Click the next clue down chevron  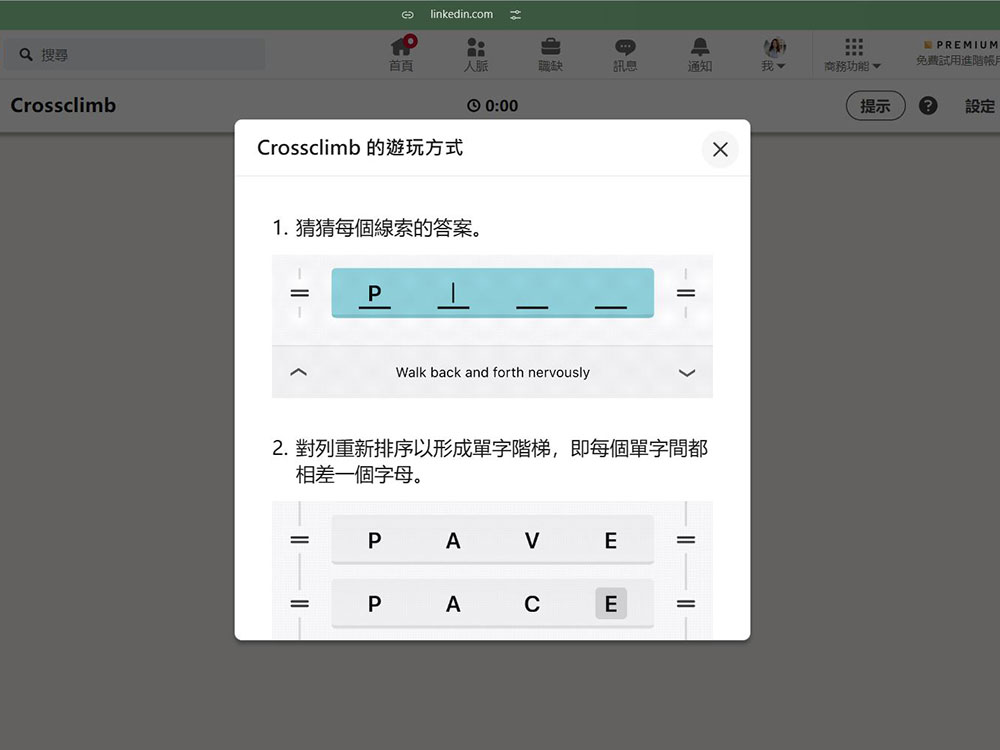(686, 372)
